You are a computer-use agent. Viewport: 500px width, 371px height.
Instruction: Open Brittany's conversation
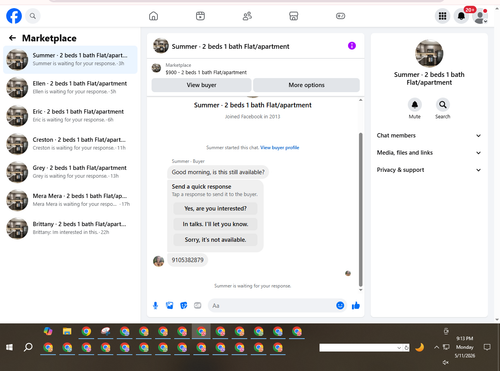click(70, 228)
